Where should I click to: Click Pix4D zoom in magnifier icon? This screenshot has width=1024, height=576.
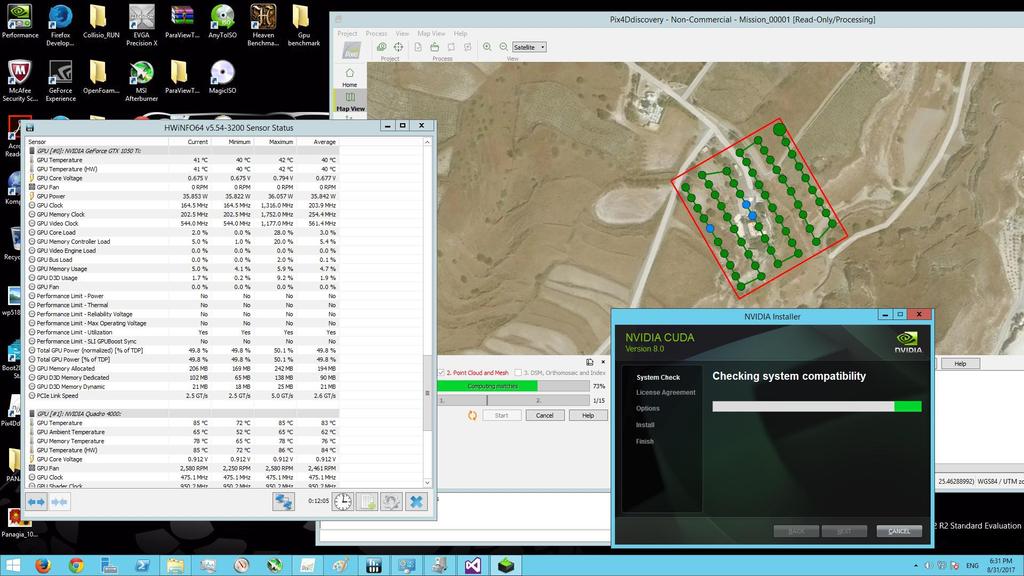pos(487,47)
